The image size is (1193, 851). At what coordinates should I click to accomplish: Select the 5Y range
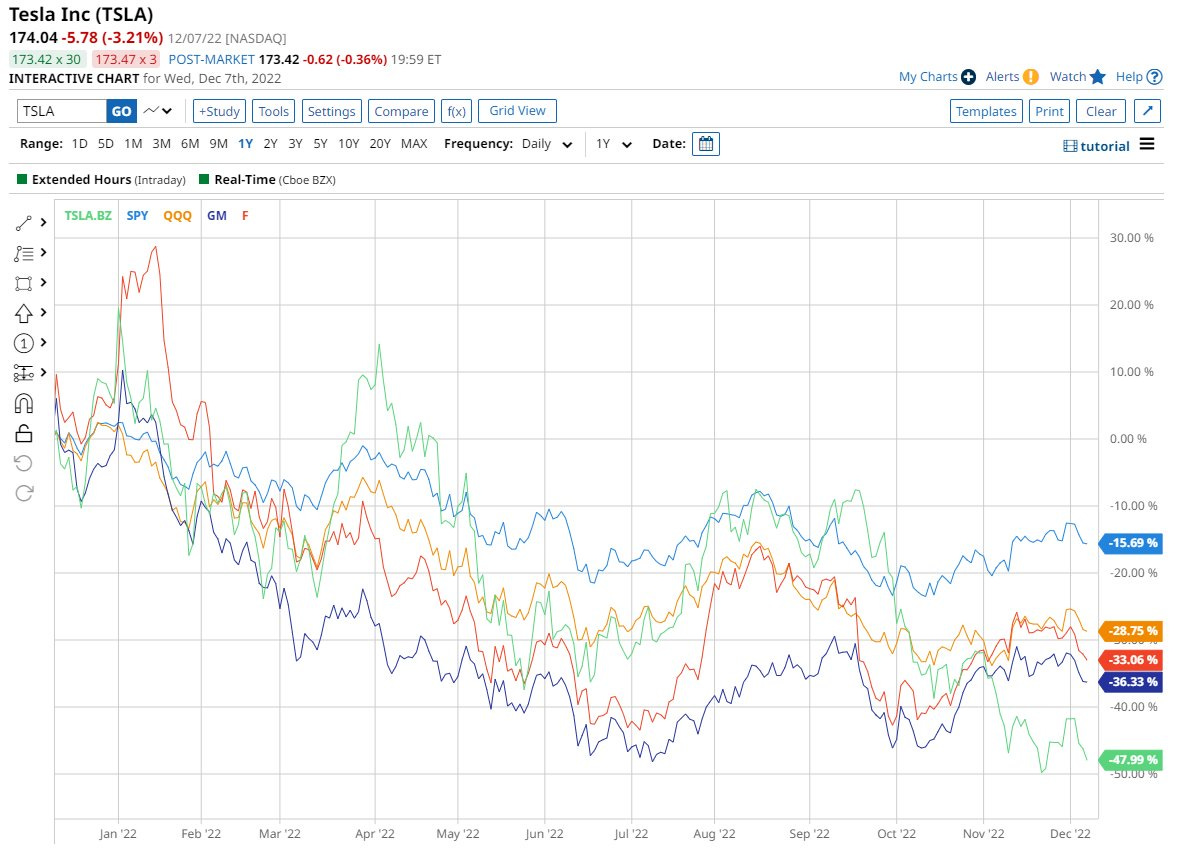tap(320, 144)
